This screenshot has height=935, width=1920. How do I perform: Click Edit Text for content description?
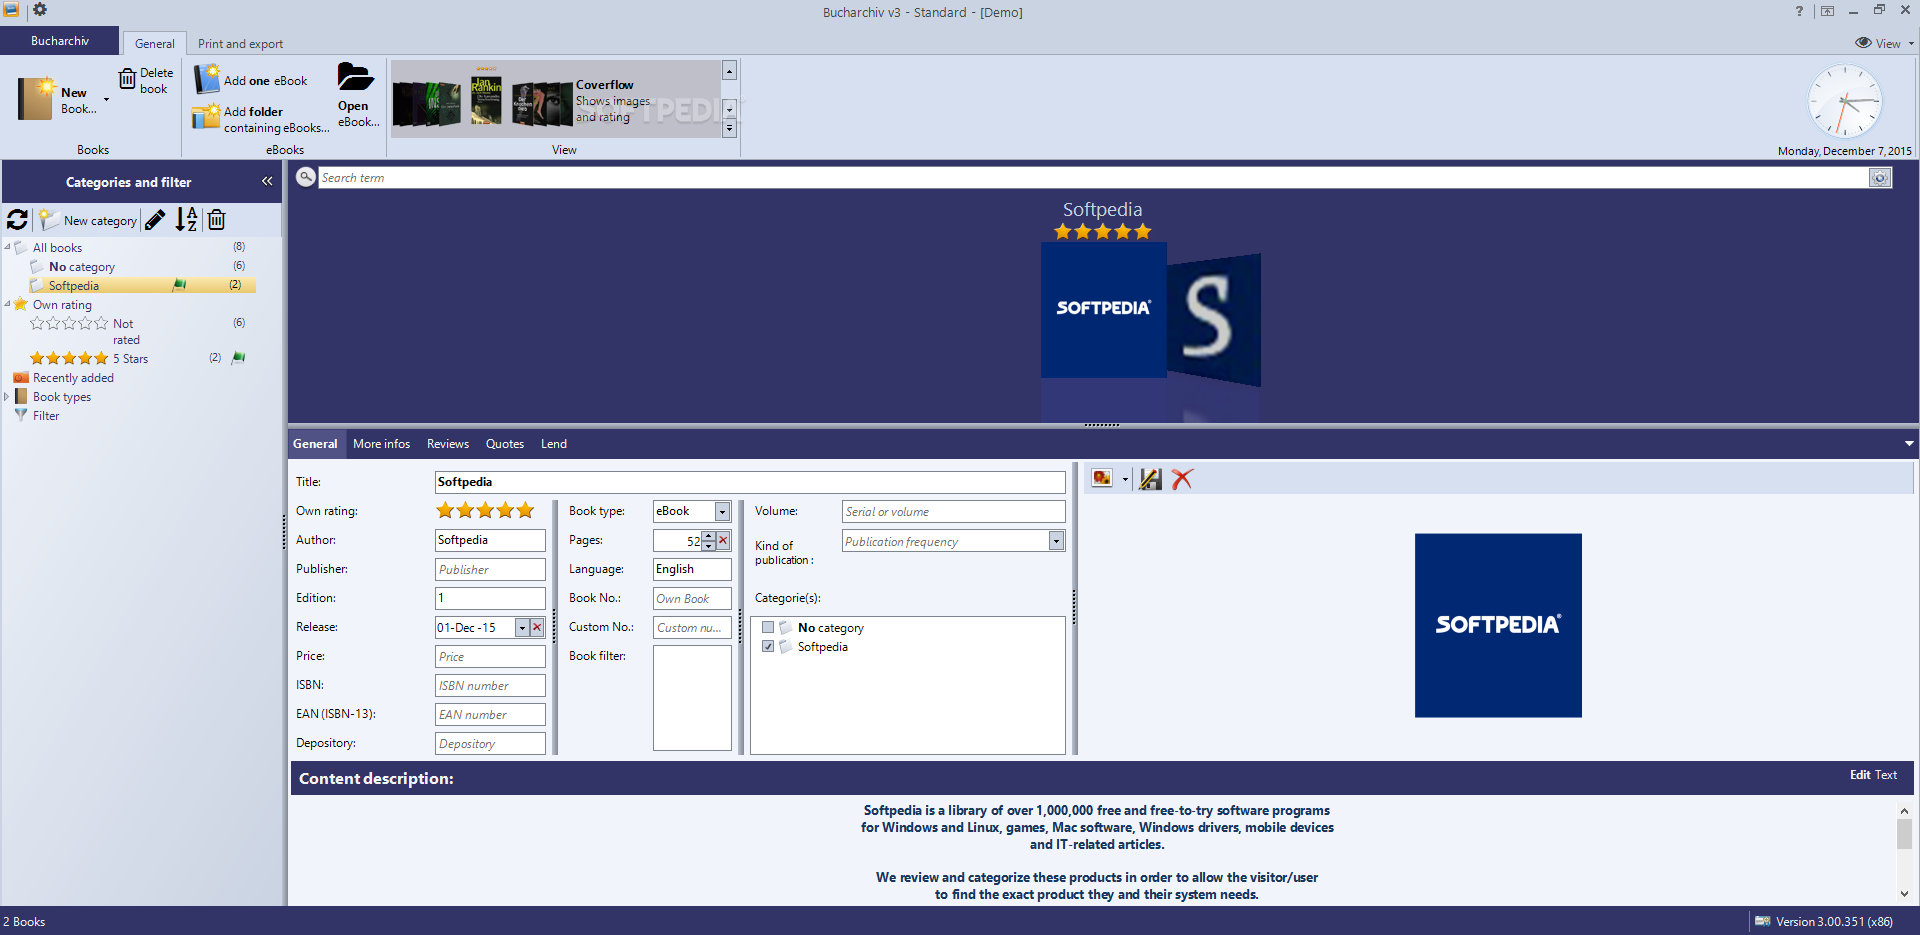coord(1873,774)
